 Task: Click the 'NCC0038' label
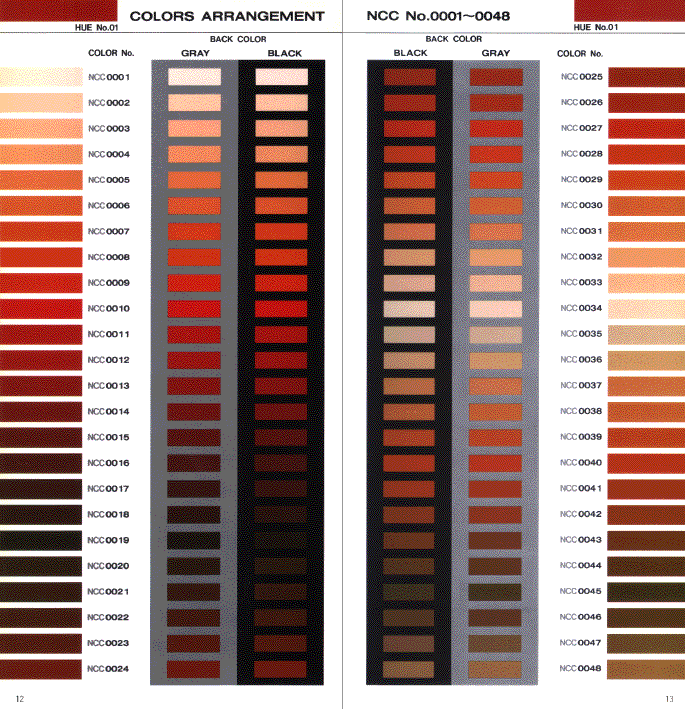[581, 411]
